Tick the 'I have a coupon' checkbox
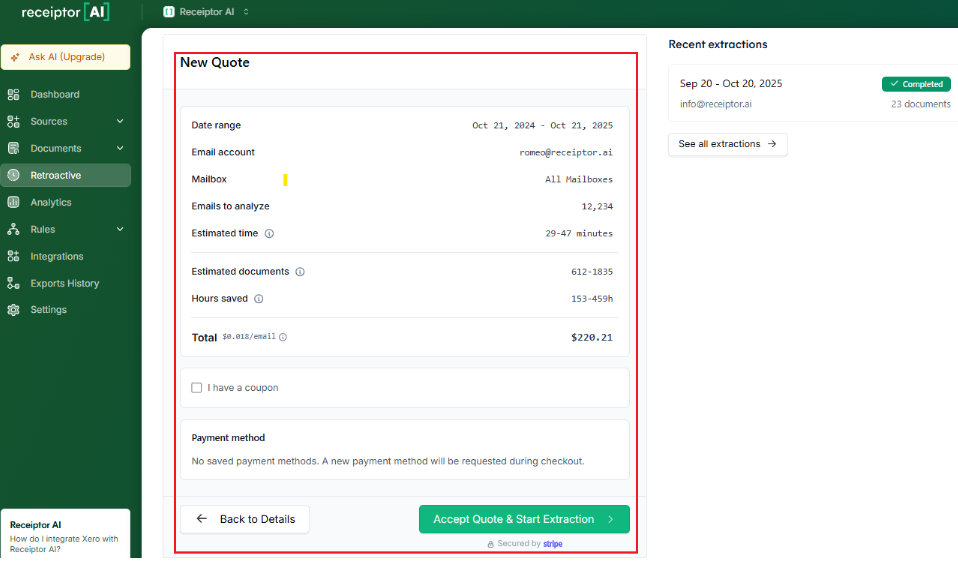The image size is (958, 563). [197, 388]
